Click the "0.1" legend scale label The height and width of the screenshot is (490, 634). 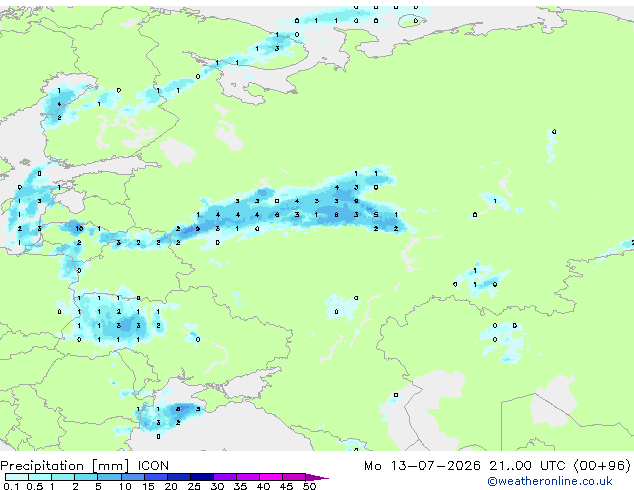[11, 486]
